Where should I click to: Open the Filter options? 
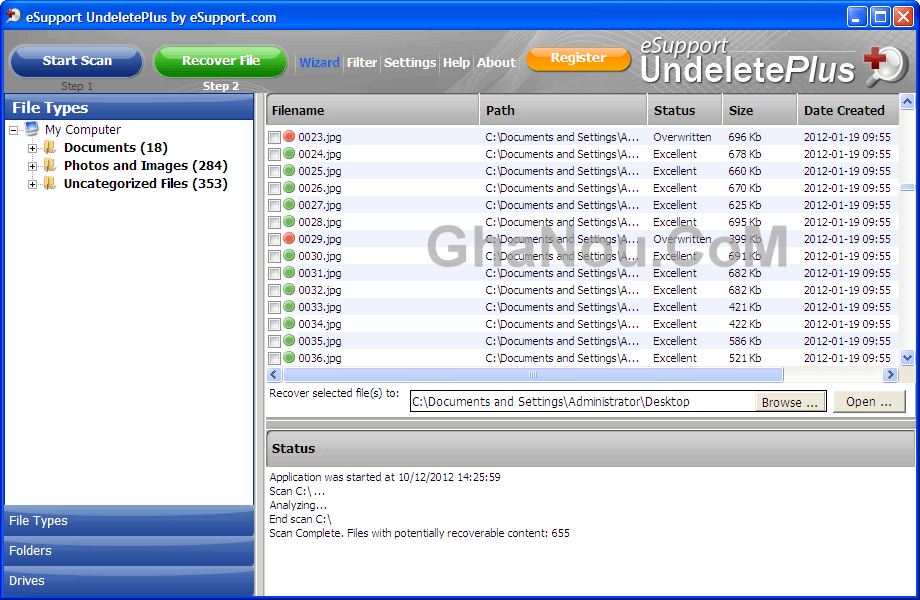click(361, 62)
